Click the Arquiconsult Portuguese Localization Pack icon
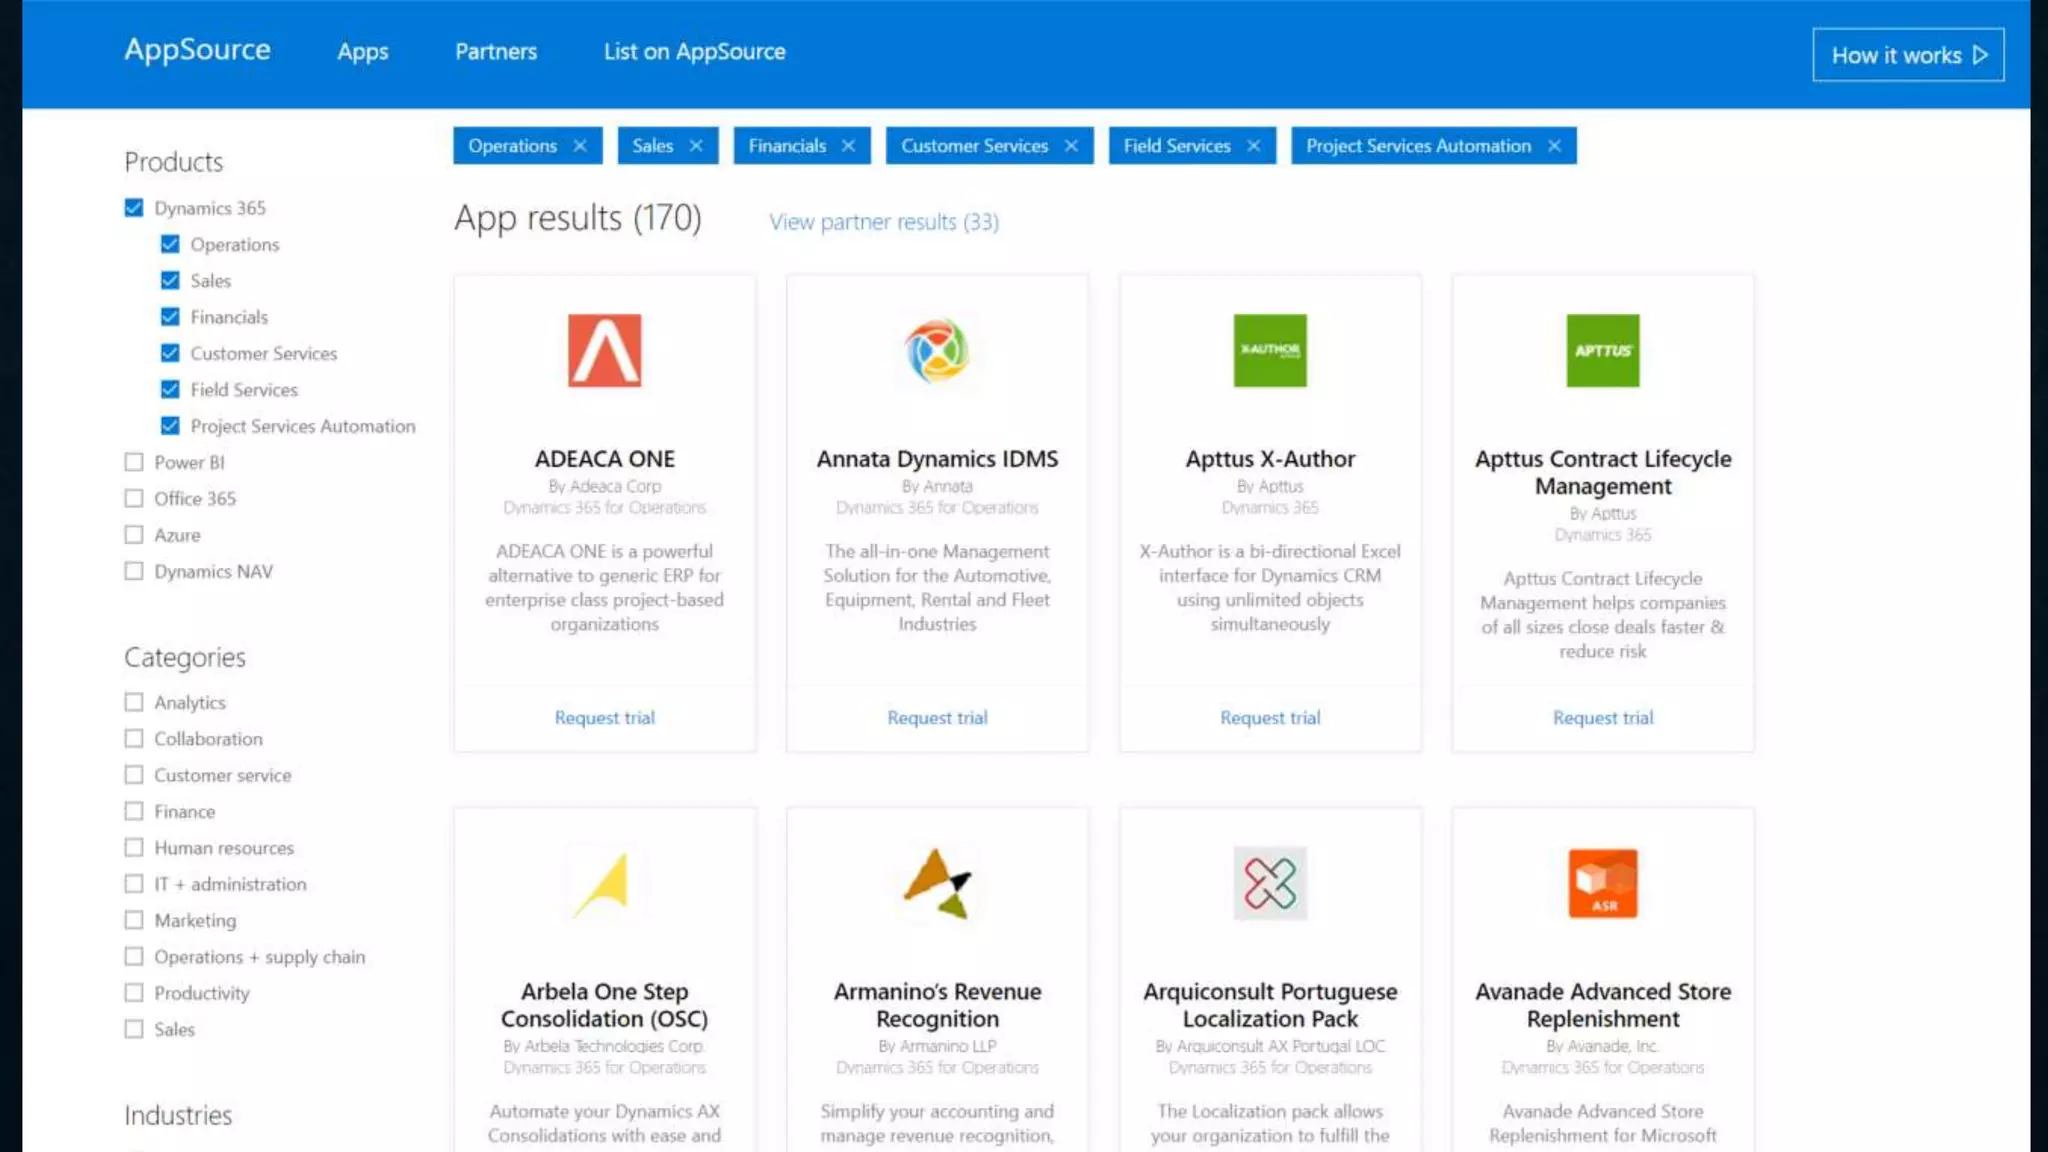The width and height of the screenshot is (2048, 1152). click(x=1270, y=884)
